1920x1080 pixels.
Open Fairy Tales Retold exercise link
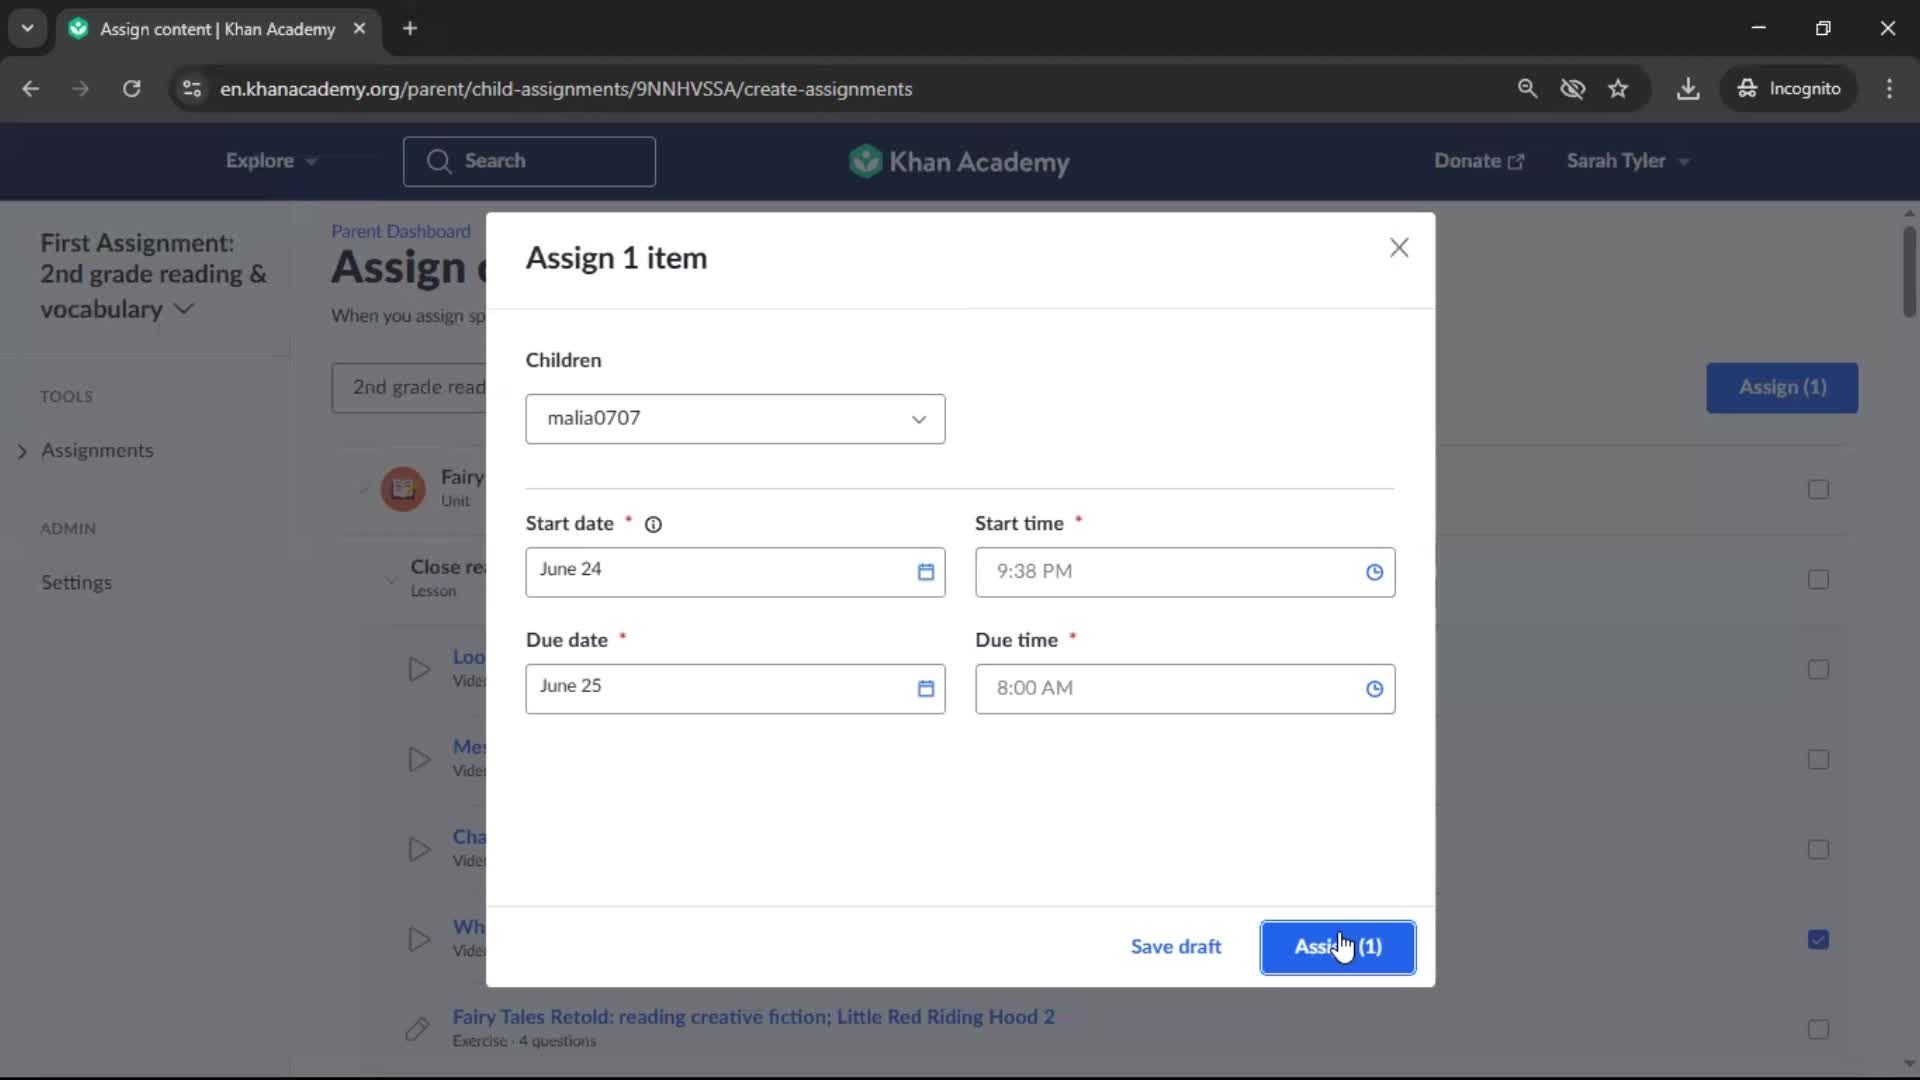[753, 1017]
